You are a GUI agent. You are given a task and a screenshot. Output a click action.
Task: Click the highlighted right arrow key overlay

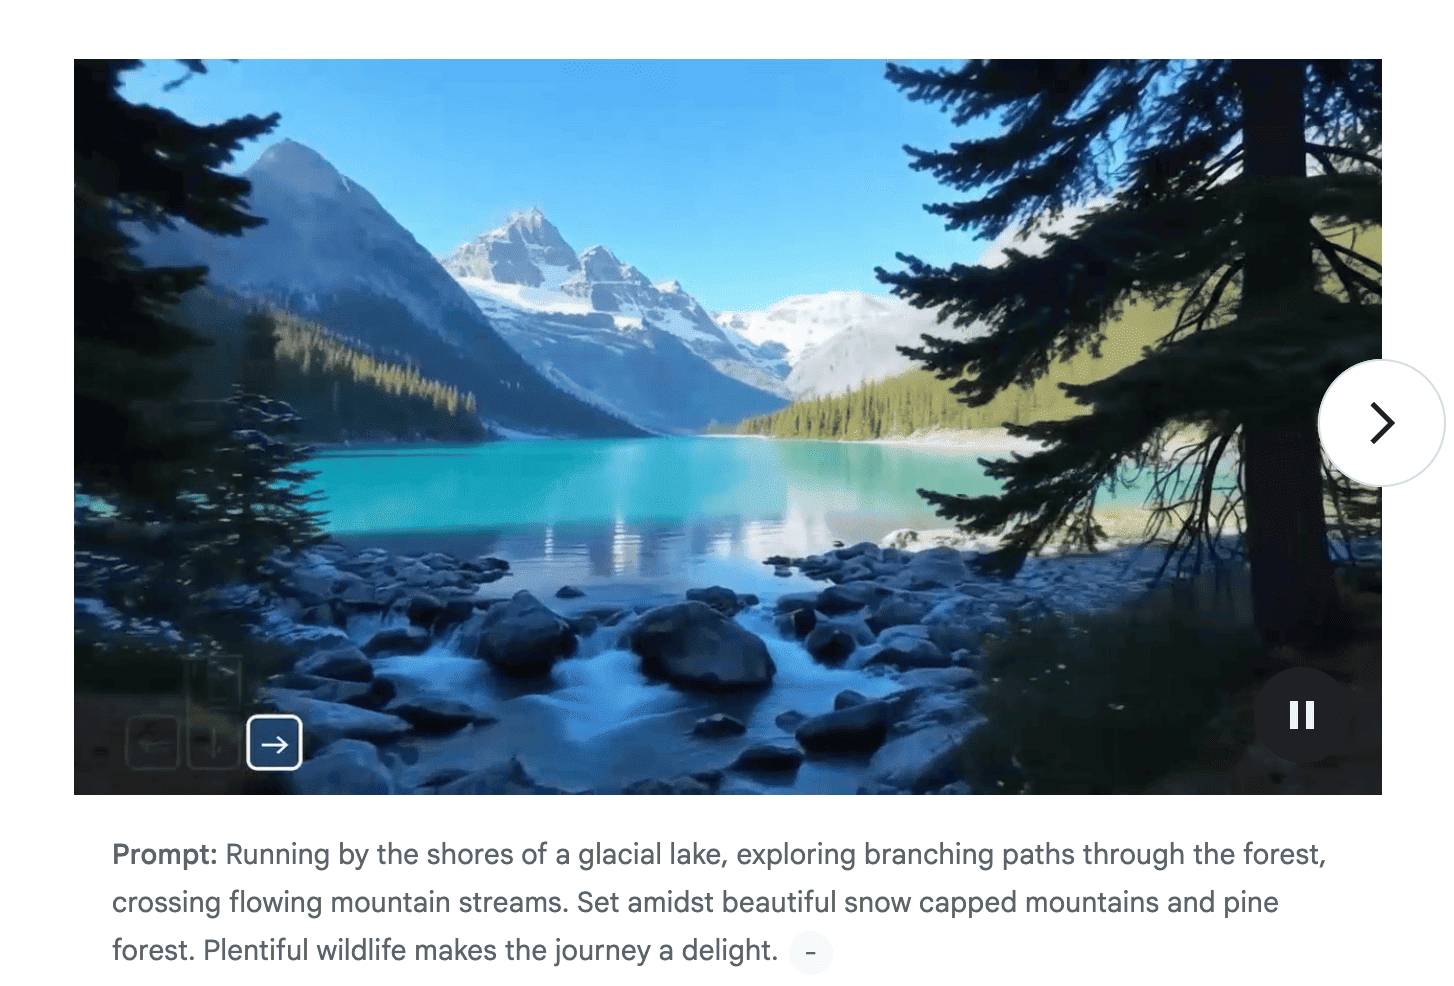(x=274, y=743)
